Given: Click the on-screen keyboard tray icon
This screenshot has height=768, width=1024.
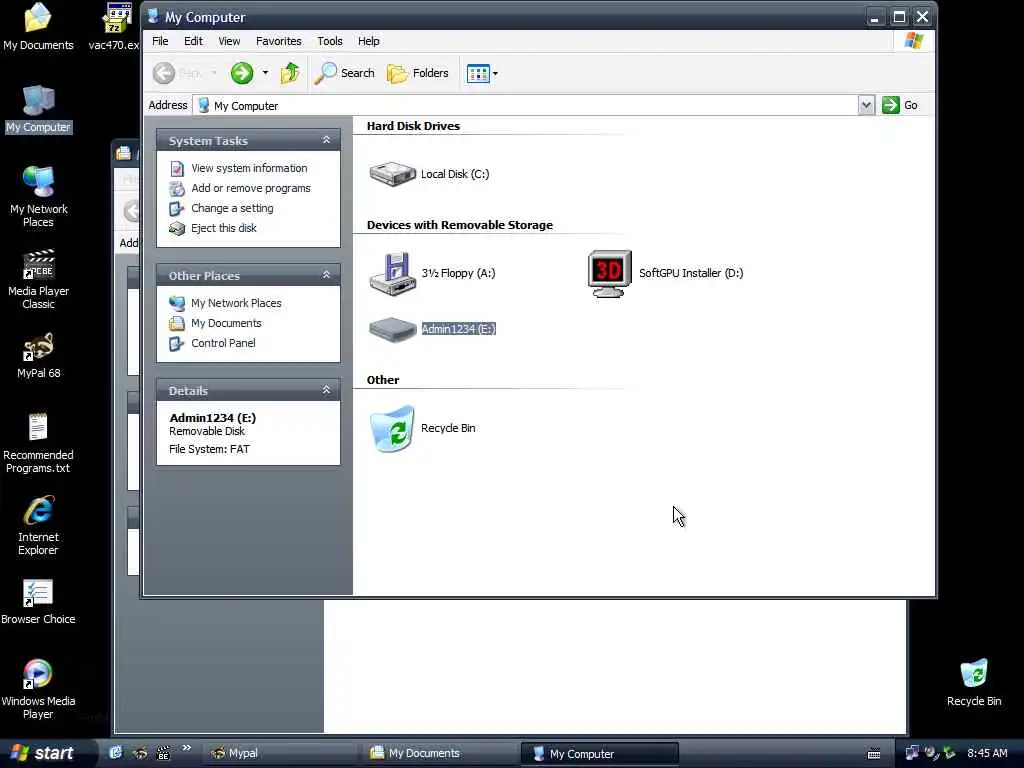Looking at the screenshot, I should [x=874, y=754].
